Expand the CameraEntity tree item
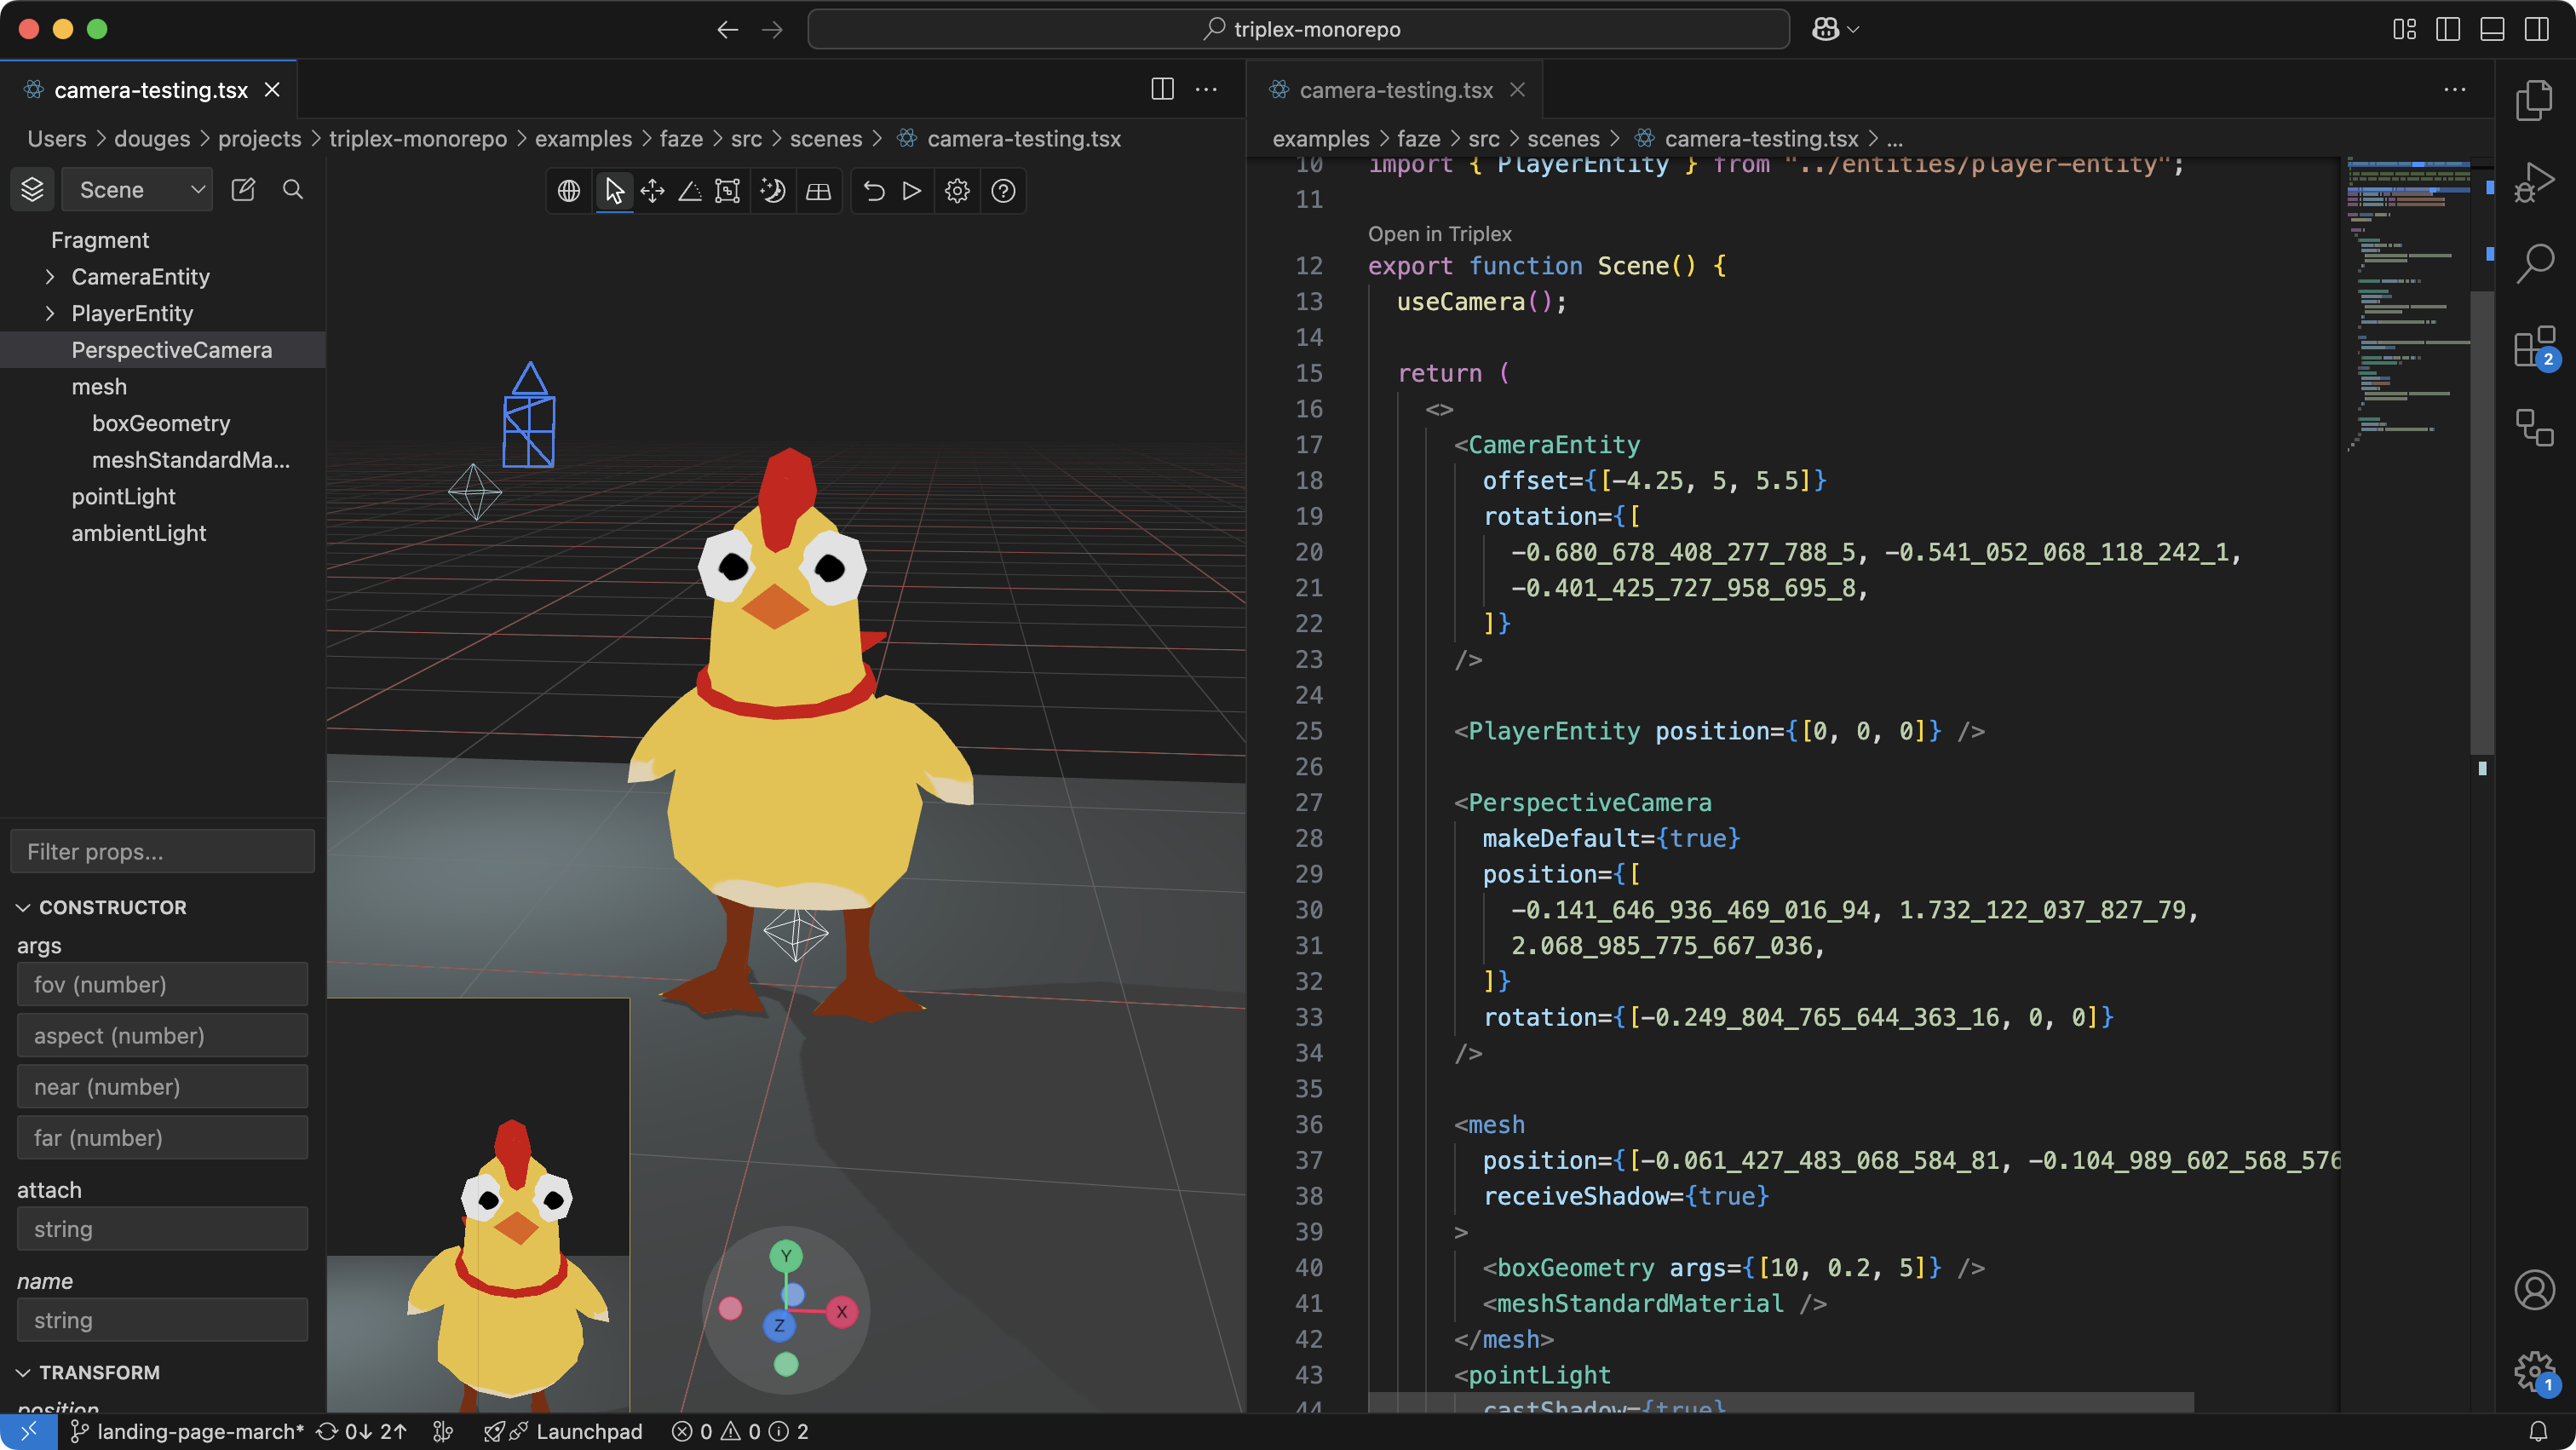Viewport: 2576px width, 1450px height. [50, 277]
